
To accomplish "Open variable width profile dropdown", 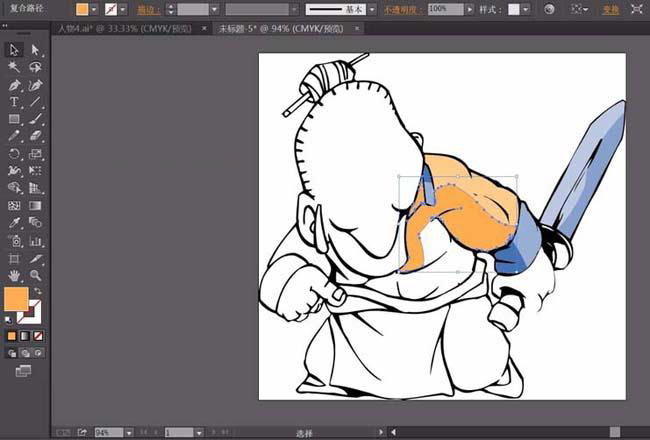I will coord(294,9).
